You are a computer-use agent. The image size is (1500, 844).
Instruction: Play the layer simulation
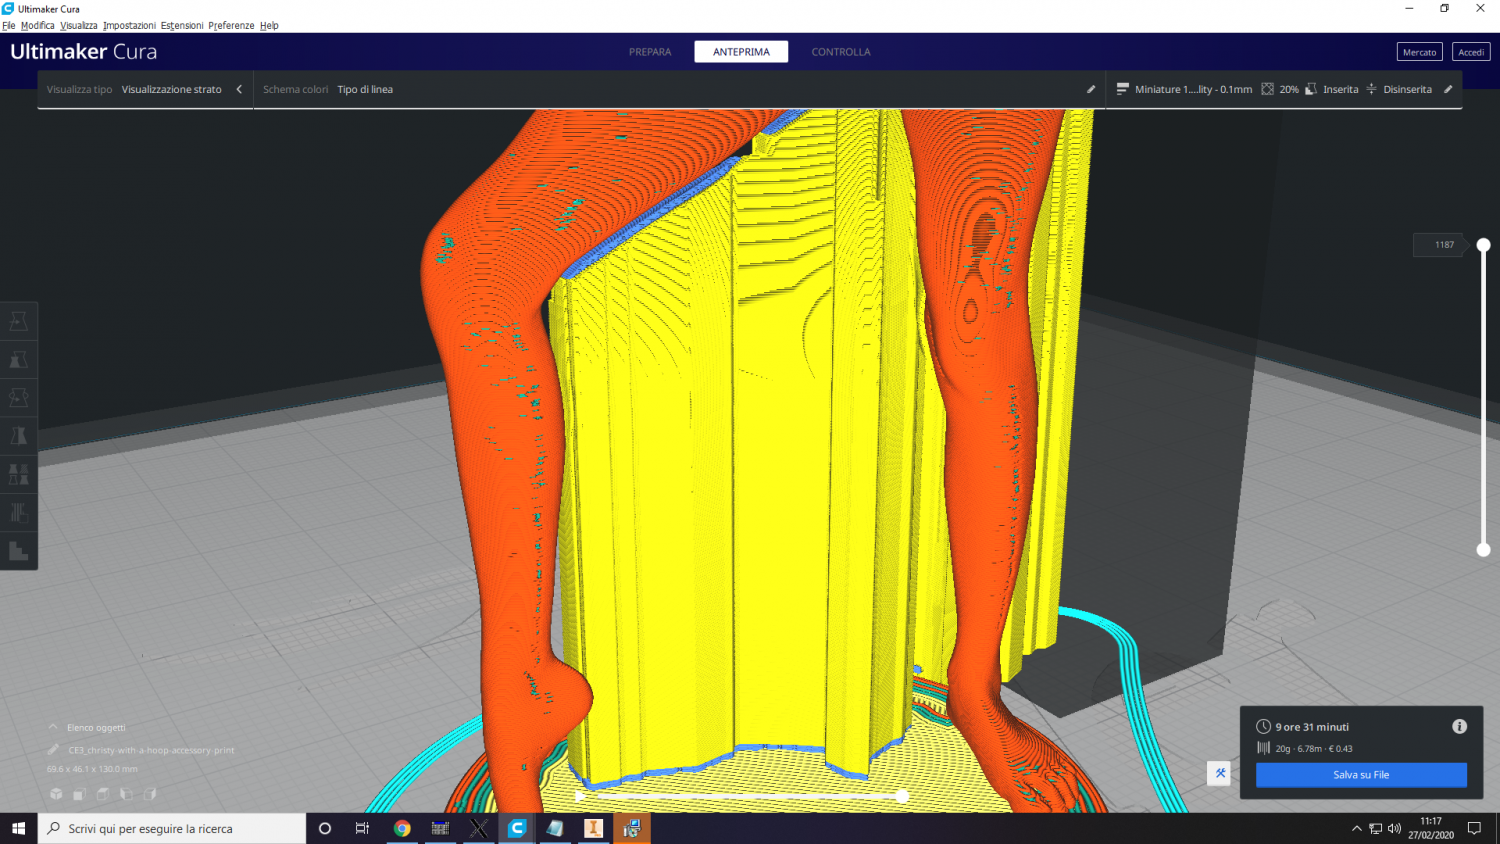pyautogui.click(x=580, y=796)
